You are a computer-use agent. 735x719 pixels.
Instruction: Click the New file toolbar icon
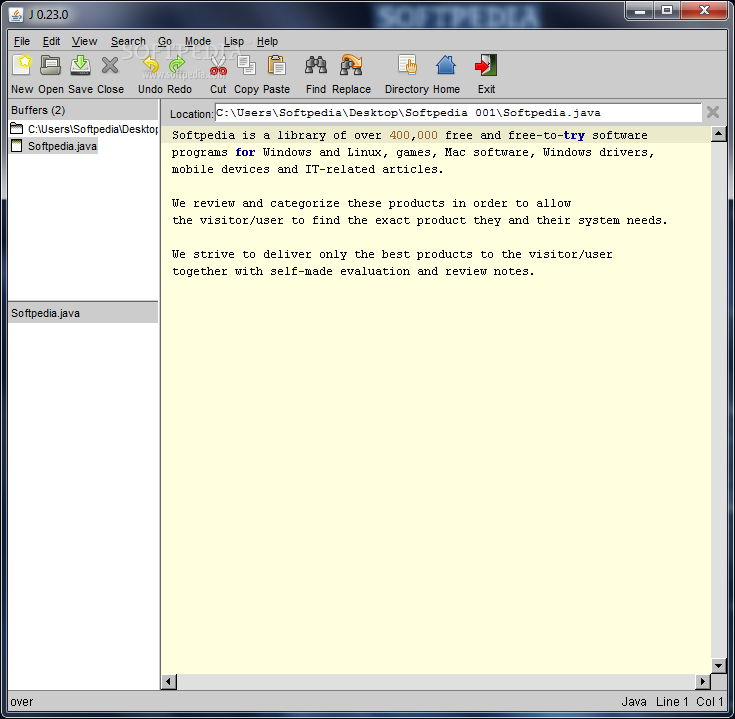click(x=22, y=65)
